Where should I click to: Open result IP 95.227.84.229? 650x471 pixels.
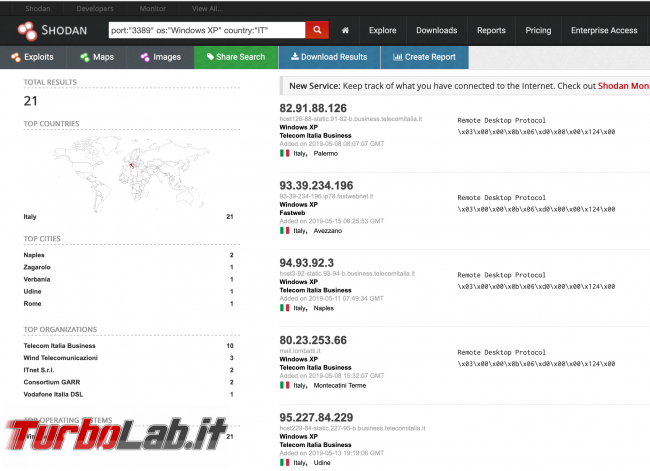pyautogui.click(x=316, y=418)
